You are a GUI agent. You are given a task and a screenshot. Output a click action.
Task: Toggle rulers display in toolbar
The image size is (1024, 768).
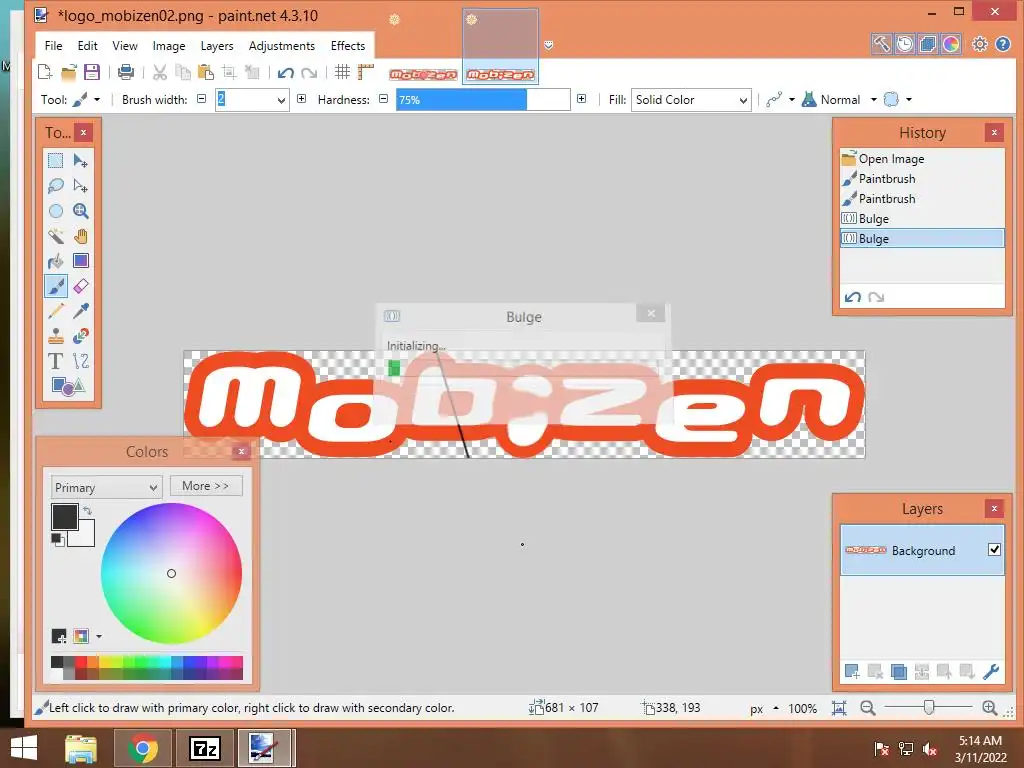click(365, 72)
